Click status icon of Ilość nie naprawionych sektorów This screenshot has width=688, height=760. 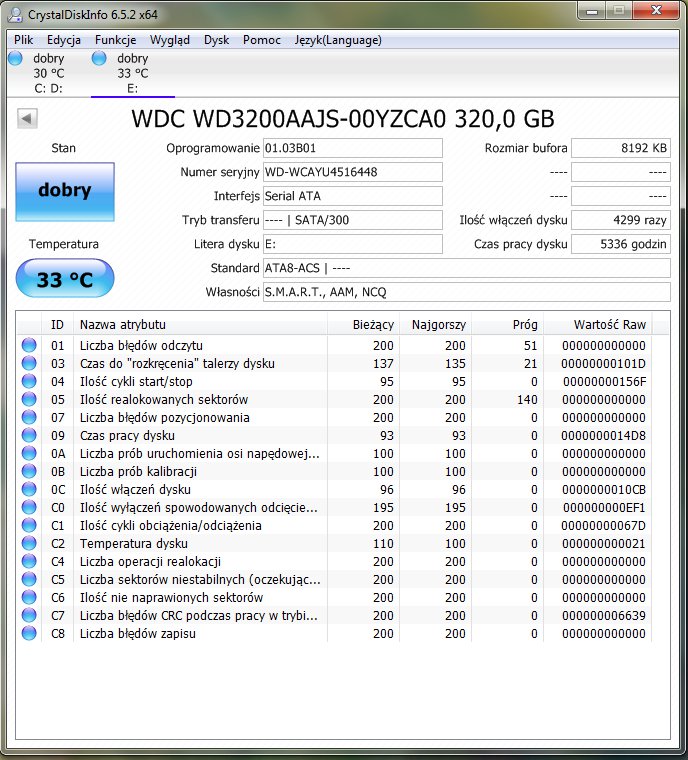click(29, 597)
